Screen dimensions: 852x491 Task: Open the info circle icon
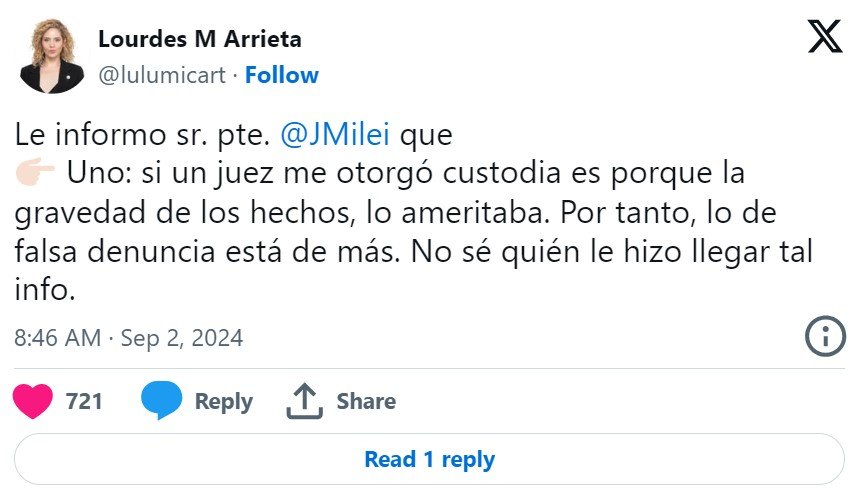[825, 338]
